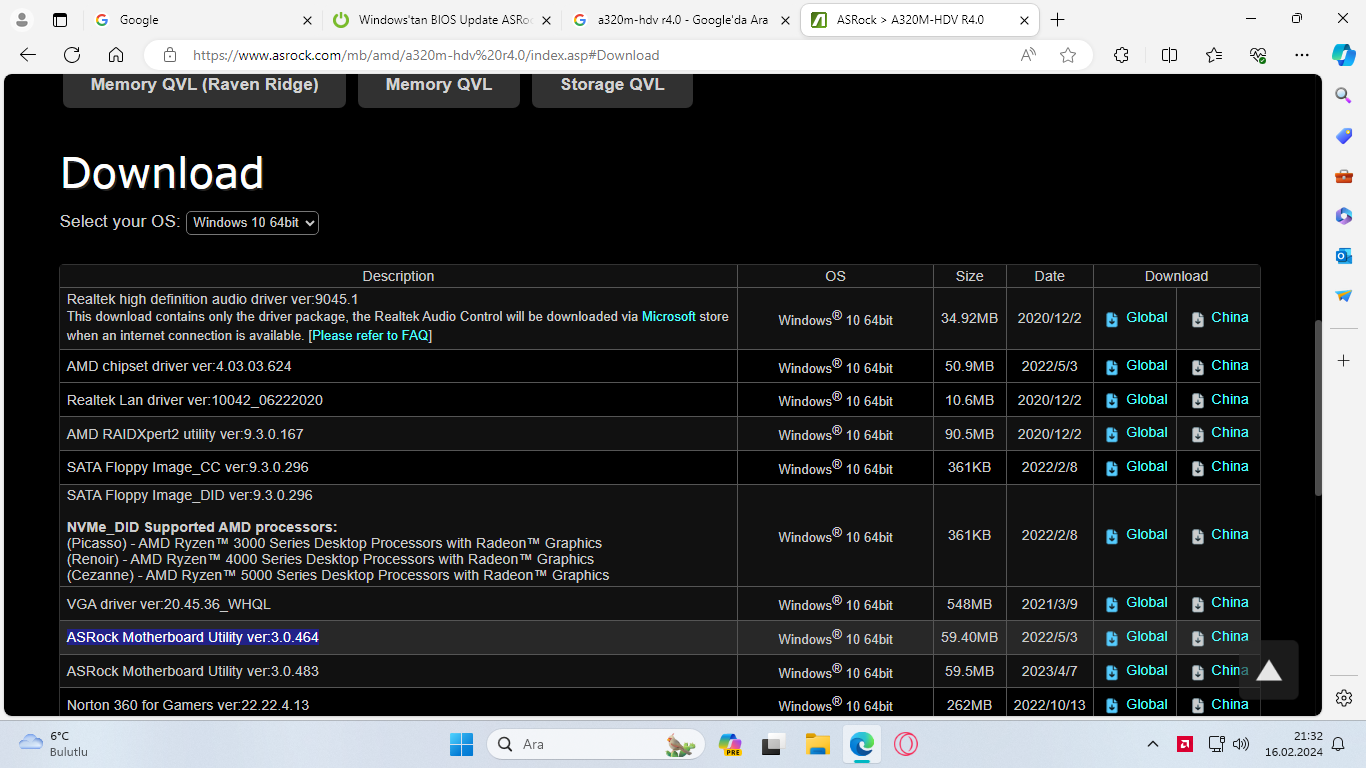Click the highlighted ASRock Motherboard Utility ver:3.0.464 text
This screenshot has width=1366, height=768.
192,637
